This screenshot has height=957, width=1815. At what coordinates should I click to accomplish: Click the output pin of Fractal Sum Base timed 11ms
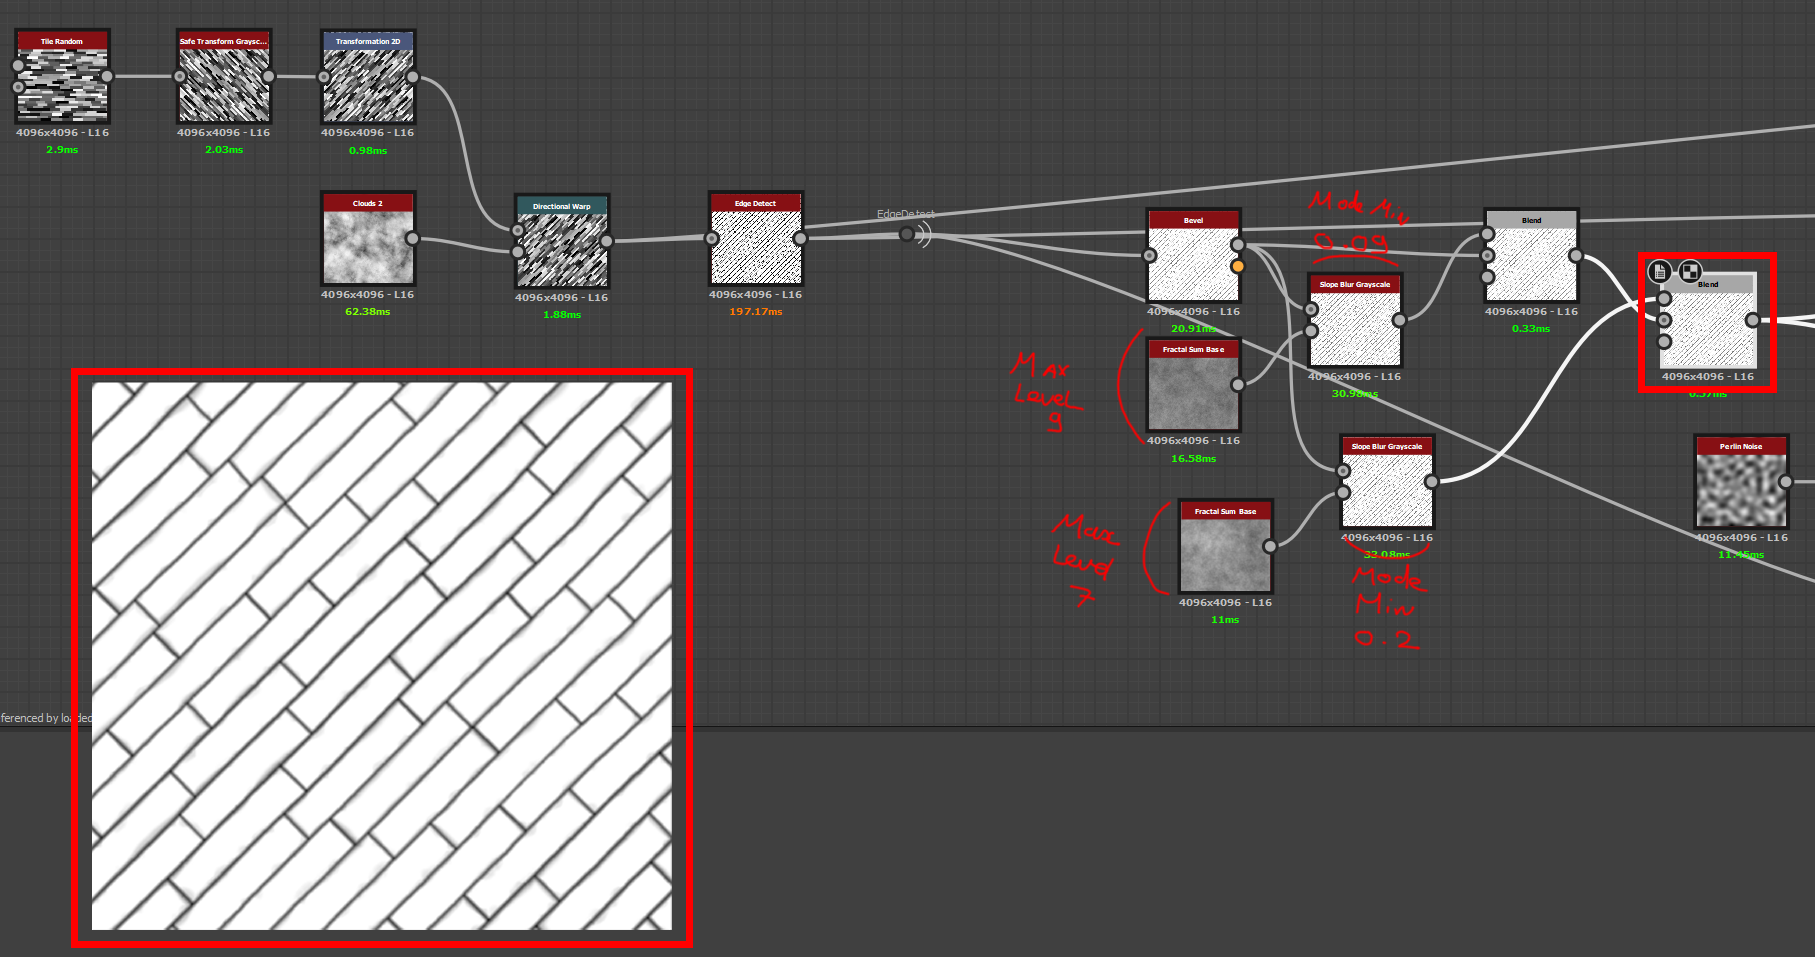1270,547
